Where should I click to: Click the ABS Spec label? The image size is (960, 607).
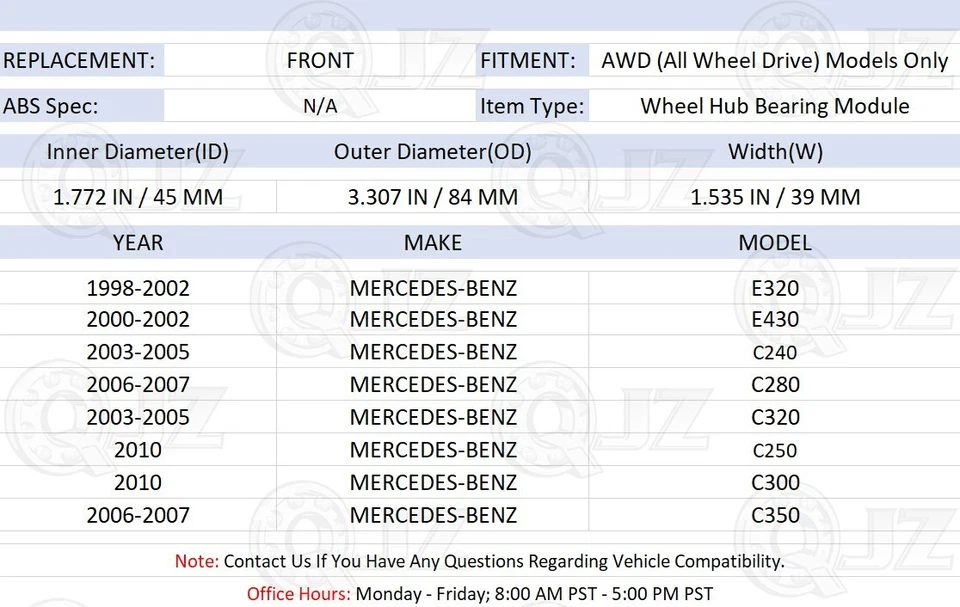[x=51, y=106]
